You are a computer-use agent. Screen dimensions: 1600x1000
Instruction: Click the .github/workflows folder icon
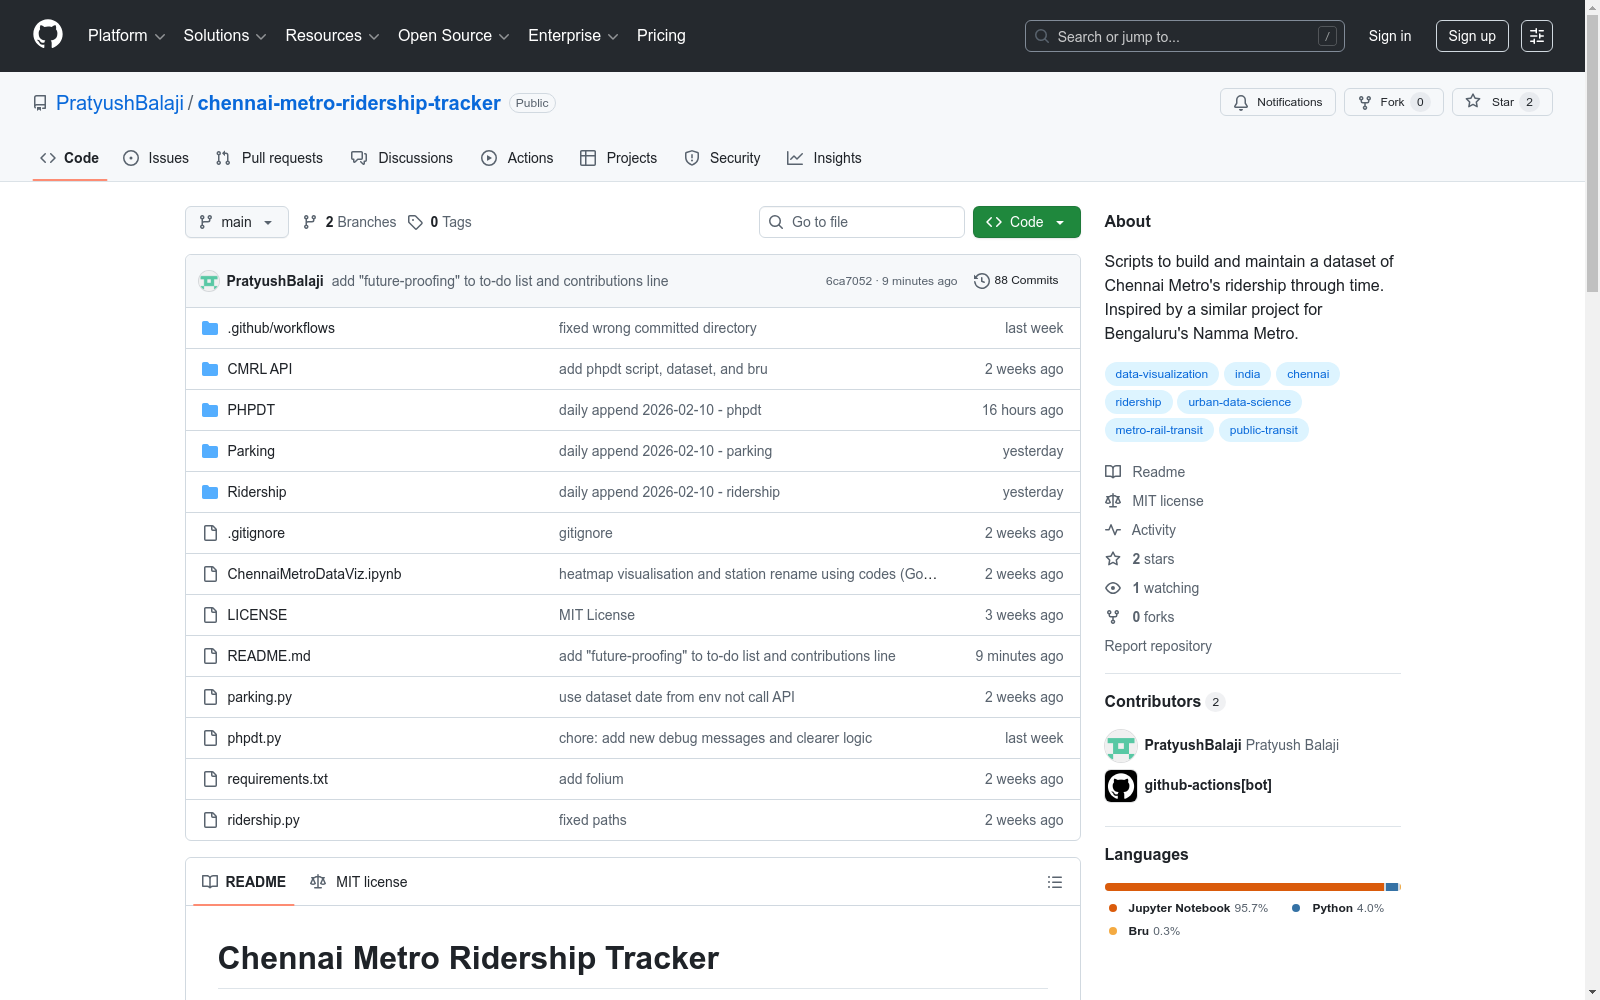210,328
